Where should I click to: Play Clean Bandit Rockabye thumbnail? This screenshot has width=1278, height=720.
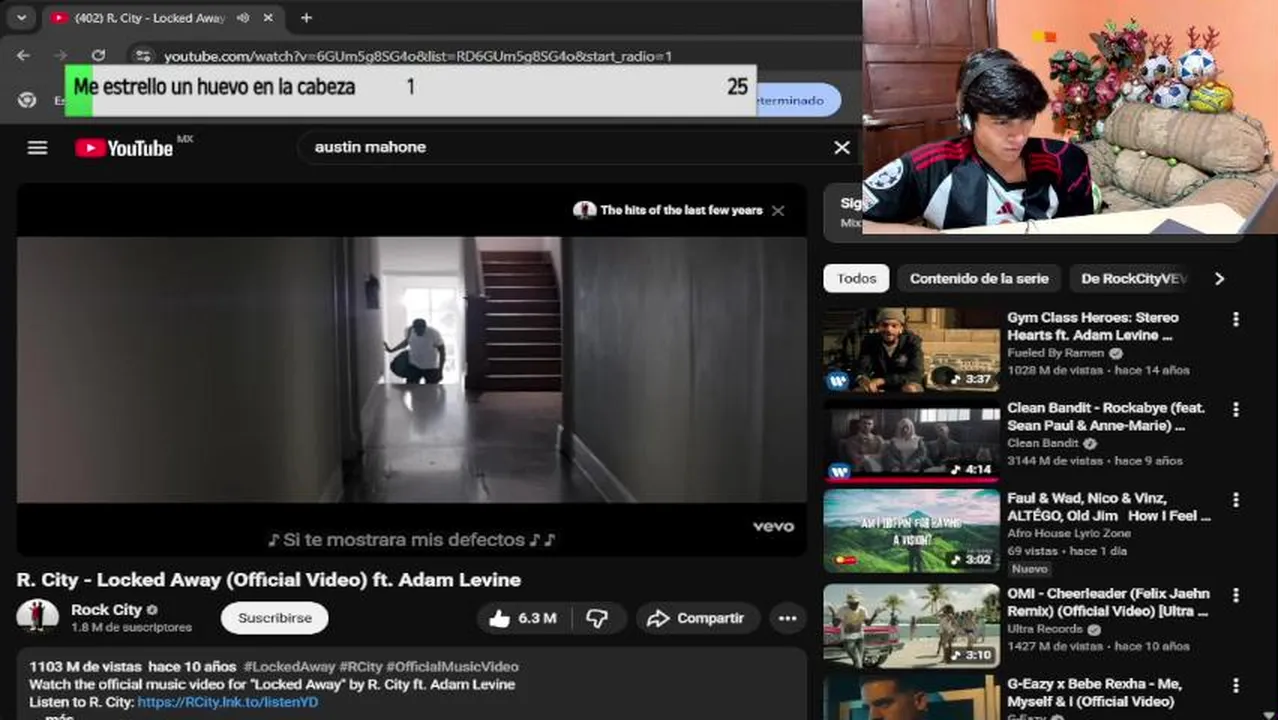click(911, 441)
